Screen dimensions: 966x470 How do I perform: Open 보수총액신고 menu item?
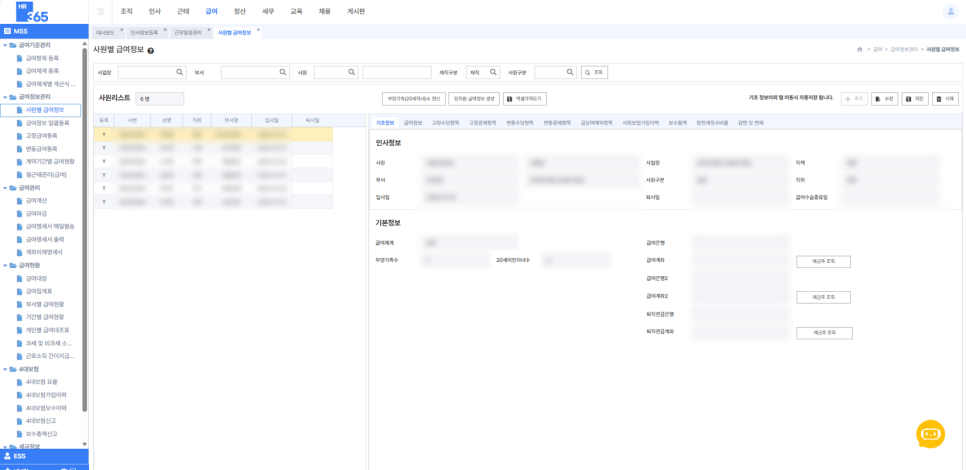tap(41, 433)
